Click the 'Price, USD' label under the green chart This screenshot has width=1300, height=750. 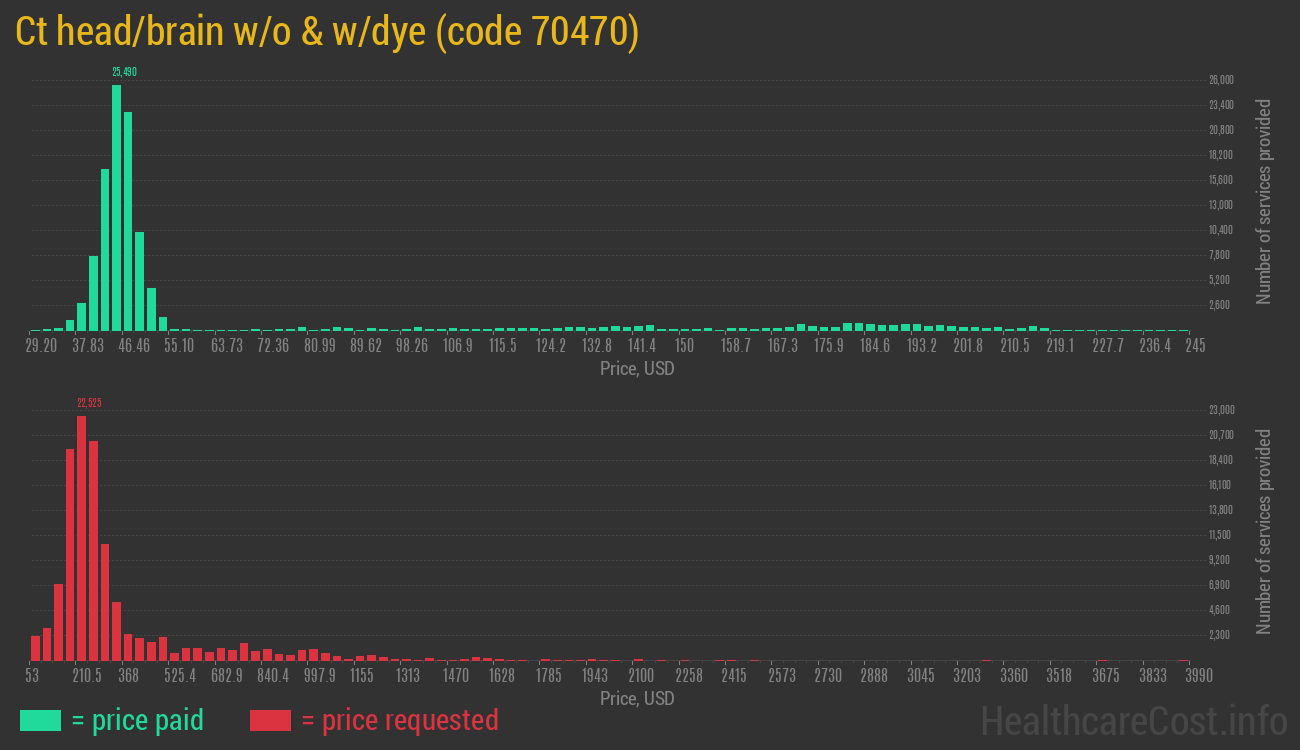point(637,368)
